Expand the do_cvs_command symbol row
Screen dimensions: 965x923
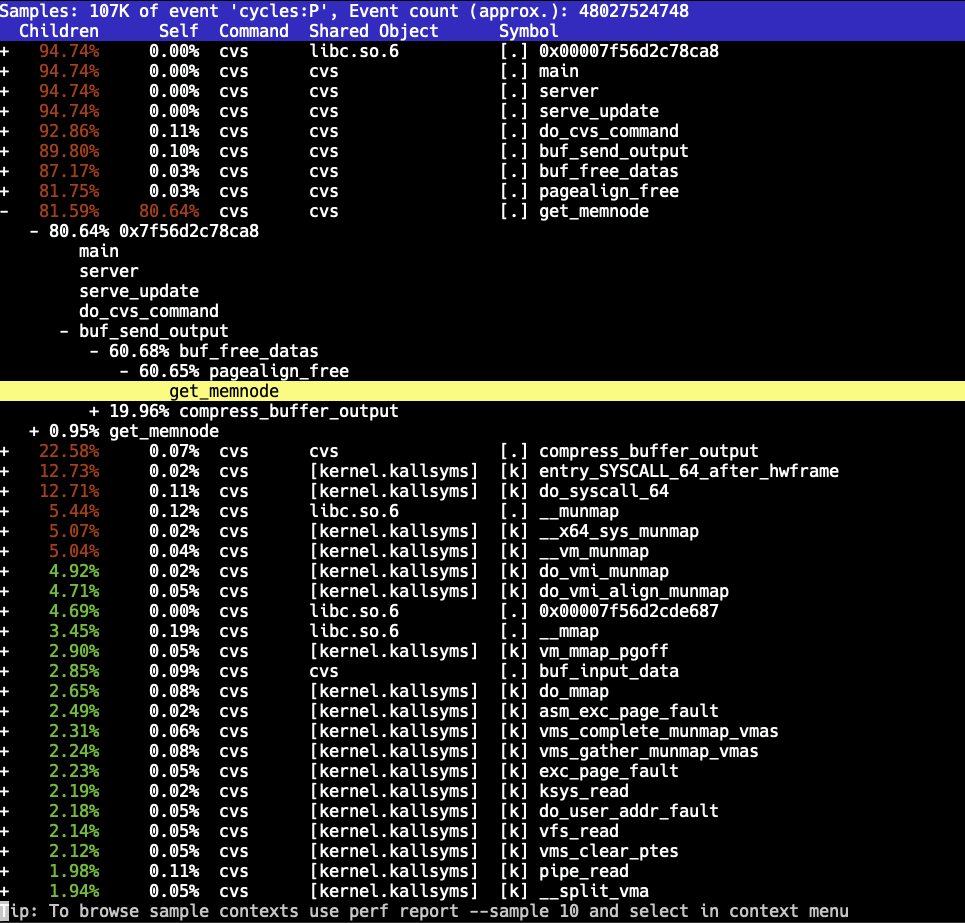[6, 131]
